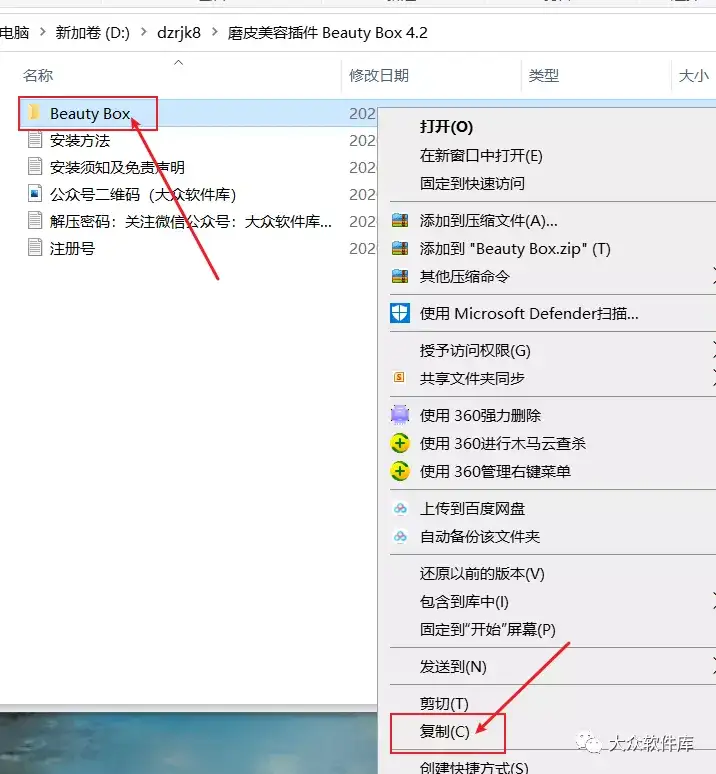This screenshot has width=716, height=774.
Task: Select the 解压密码：关注微信公众号 file name
Action: [190, 221]
